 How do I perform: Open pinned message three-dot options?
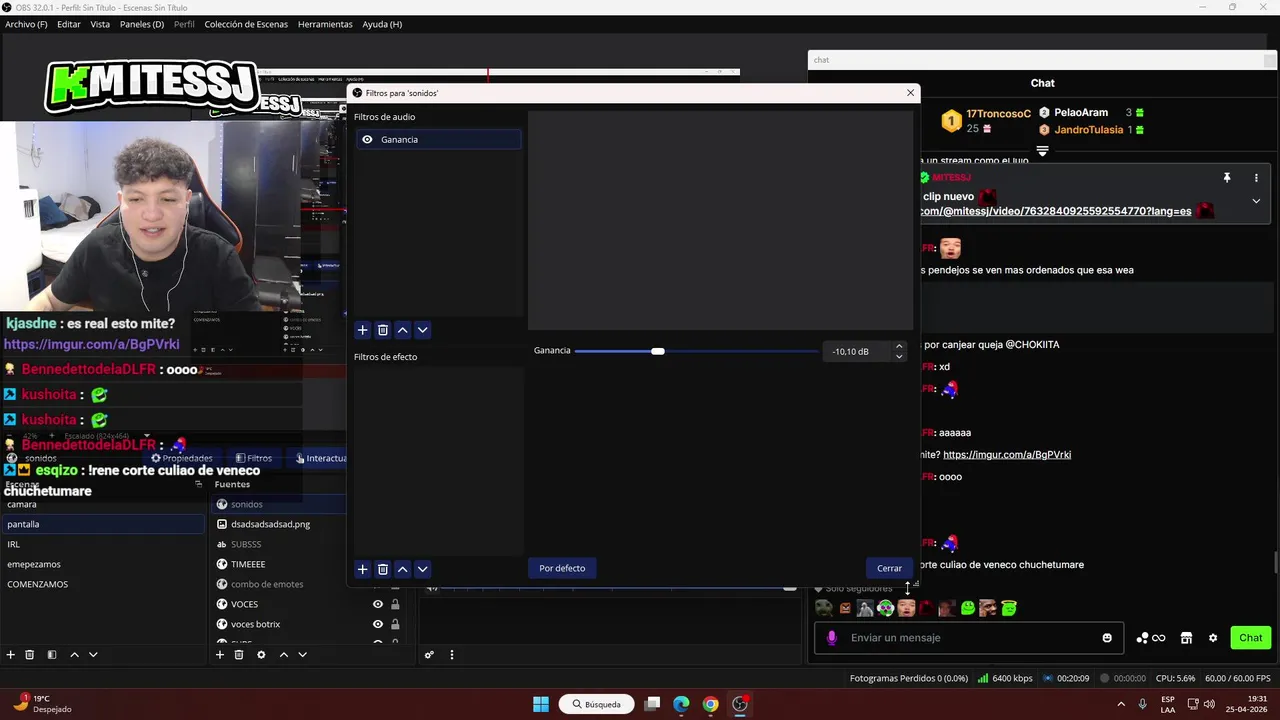tap(1256, 178)
